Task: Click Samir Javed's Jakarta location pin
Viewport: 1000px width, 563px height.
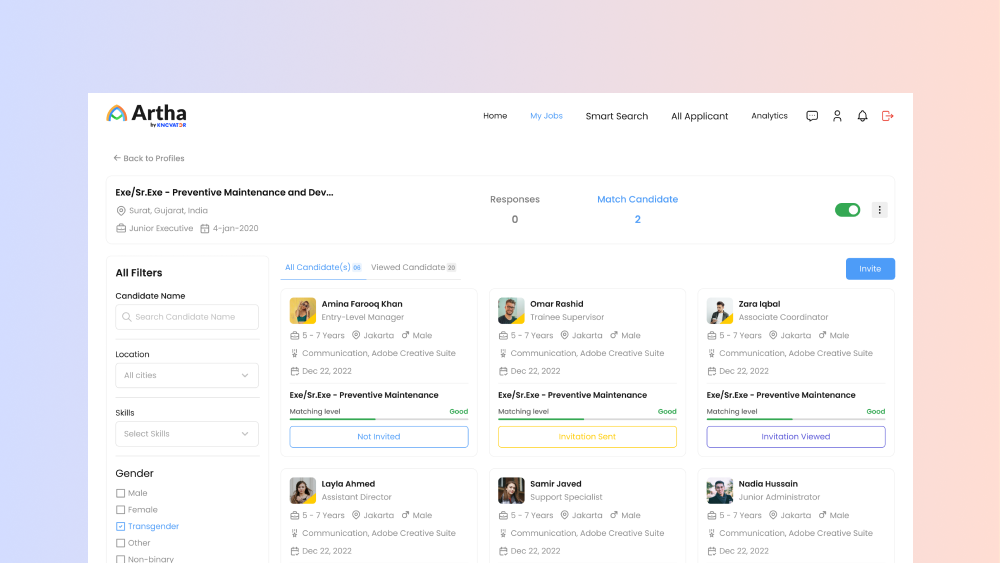Action: click(x=564, y=515)
